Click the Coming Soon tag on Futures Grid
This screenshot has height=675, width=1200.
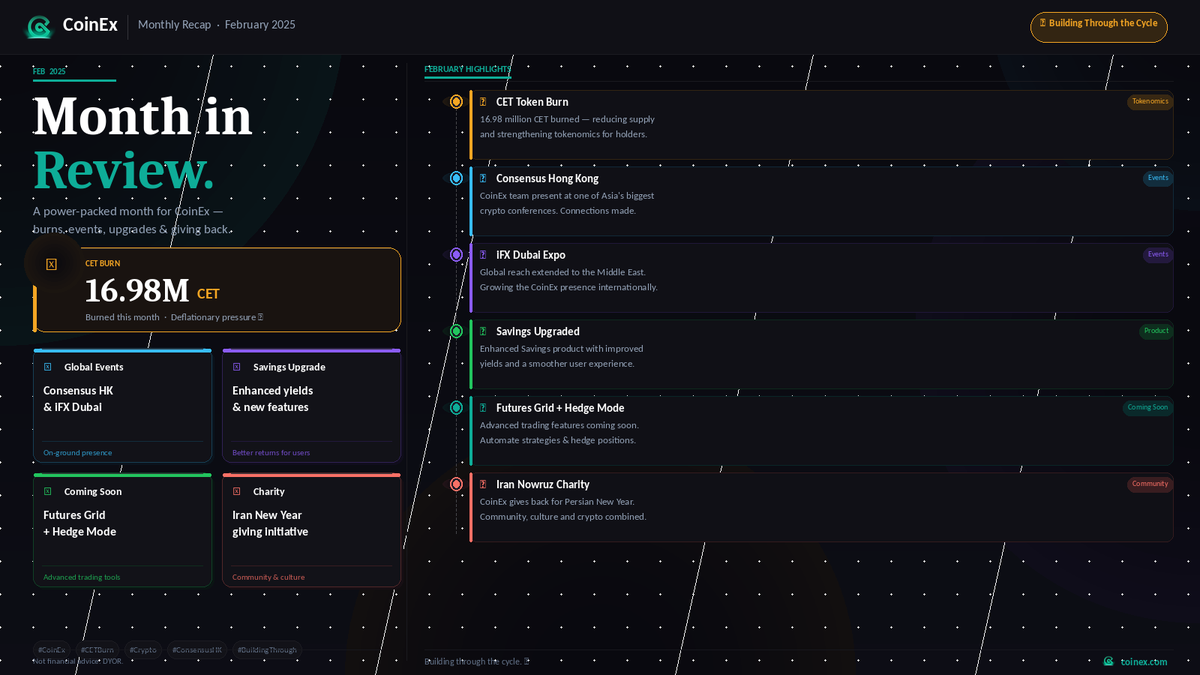point(1147,408)
